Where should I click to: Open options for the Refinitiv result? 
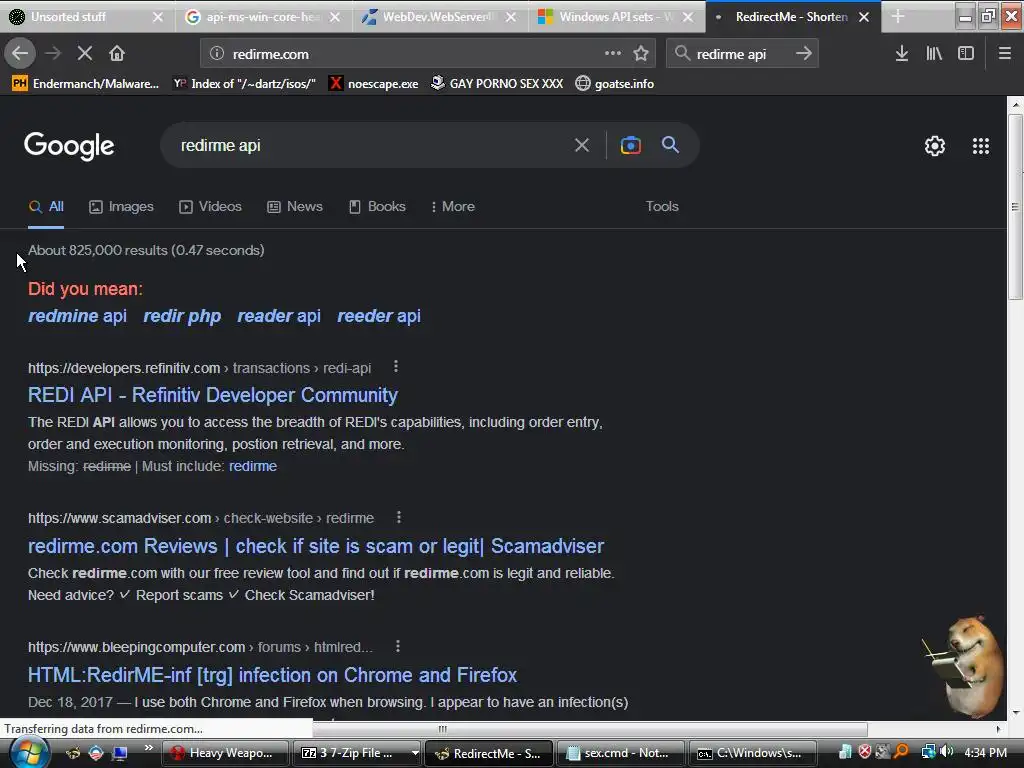click(396, 367)
